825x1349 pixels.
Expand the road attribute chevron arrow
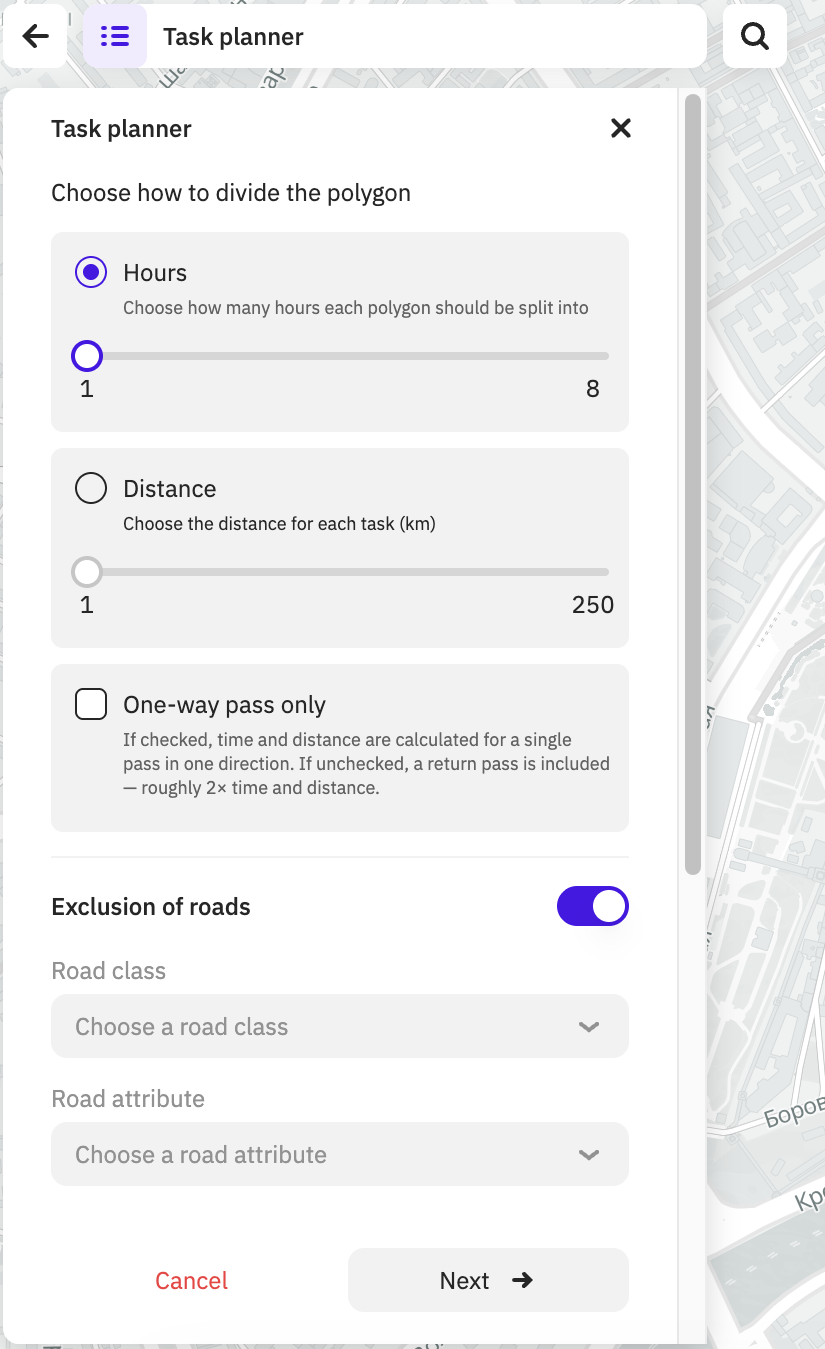589,1154
